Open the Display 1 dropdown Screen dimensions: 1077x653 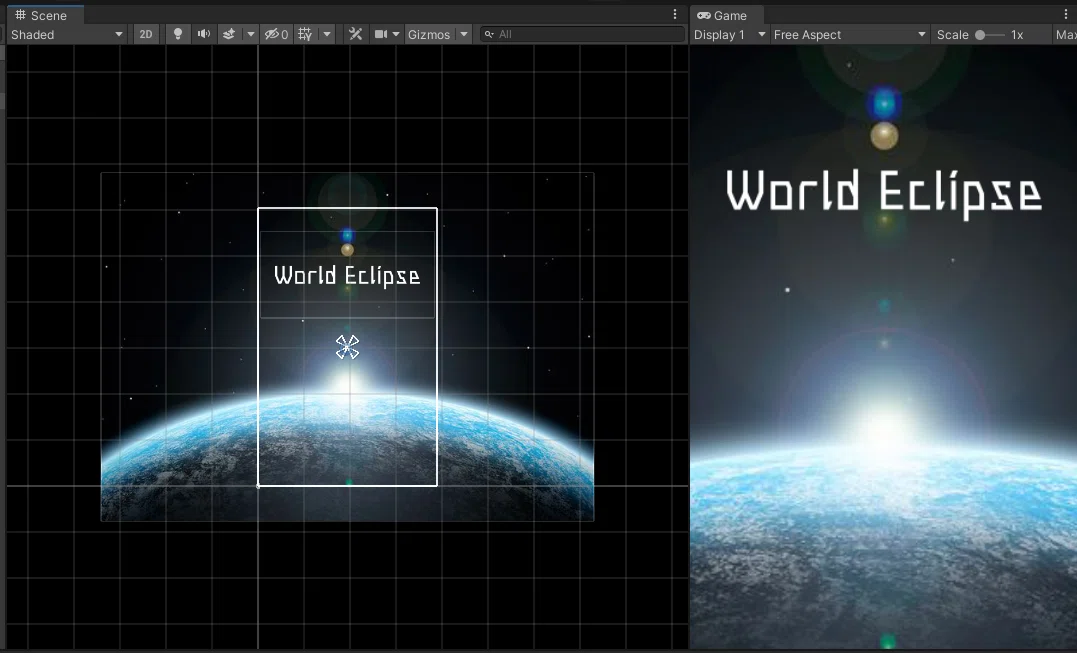pos(729,34)
